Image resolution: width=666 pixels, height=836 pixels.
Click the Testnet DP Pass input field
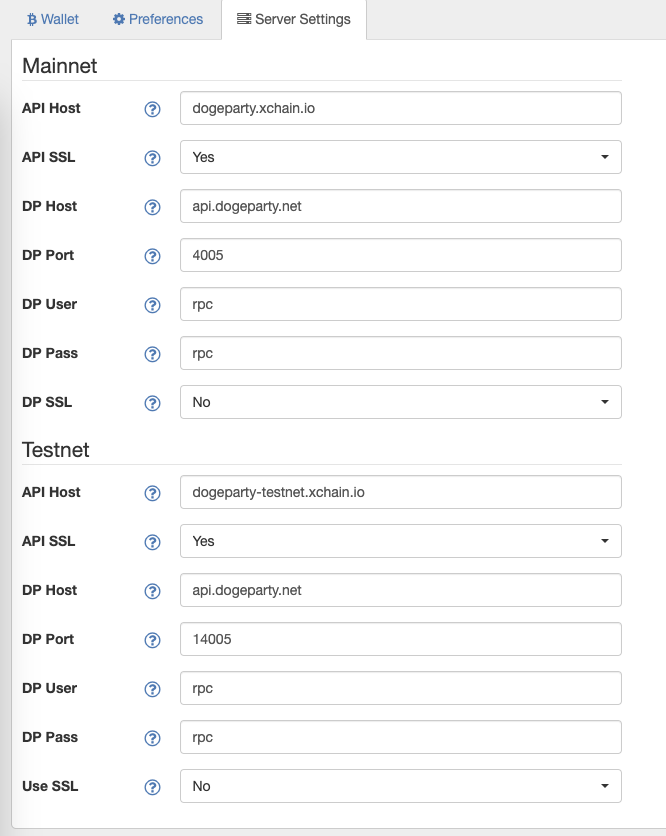(400, 737)
